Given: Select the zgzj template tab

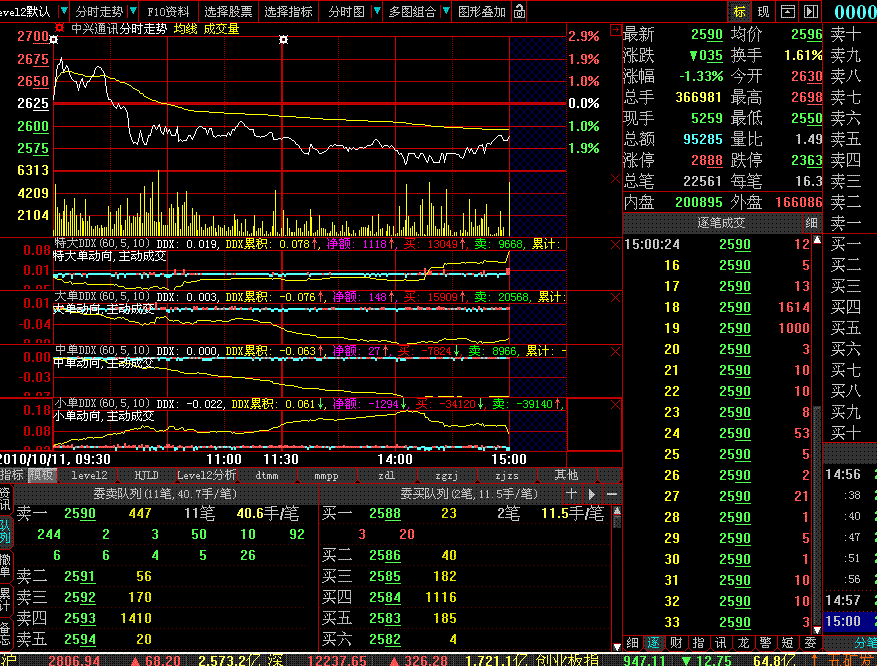Looking at the screenshot, I should point(446,475).
